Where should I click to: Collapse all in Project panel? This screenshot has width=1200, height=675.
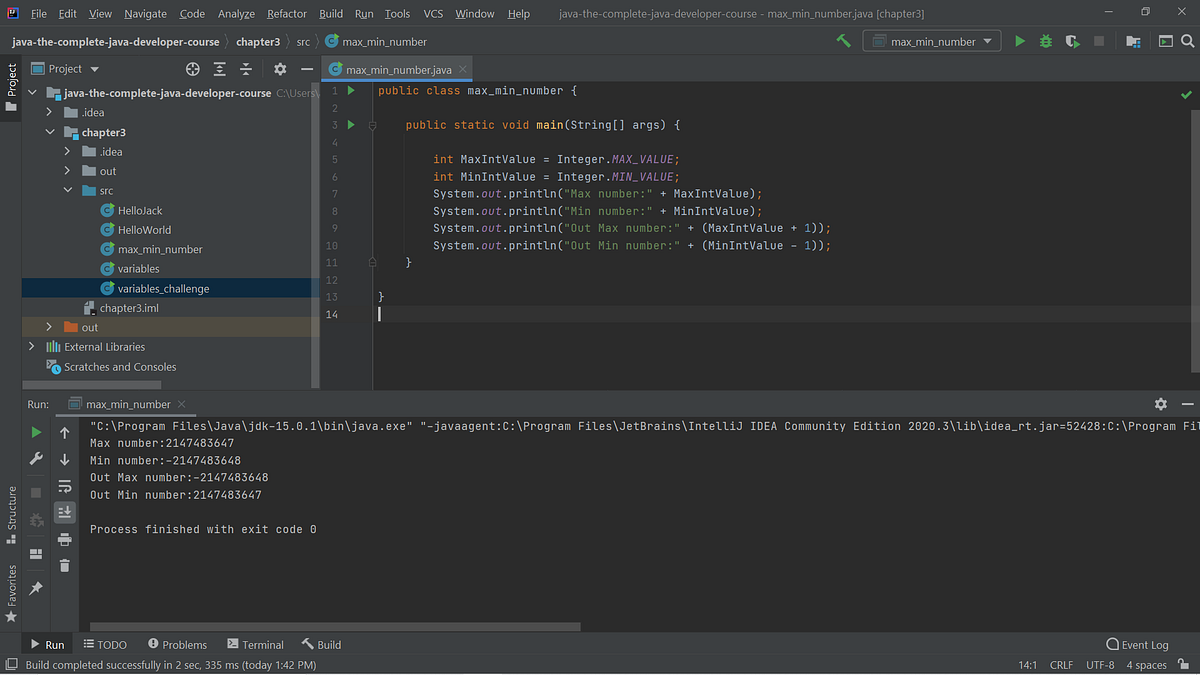tap(246, 69)
